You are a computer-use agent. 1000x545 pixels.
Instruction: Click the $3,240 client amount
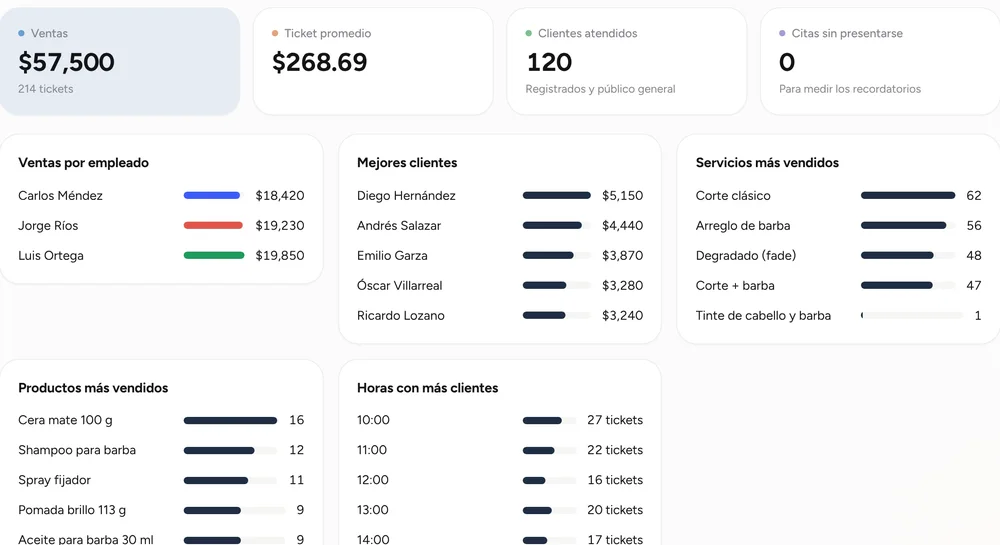[622, 316]
